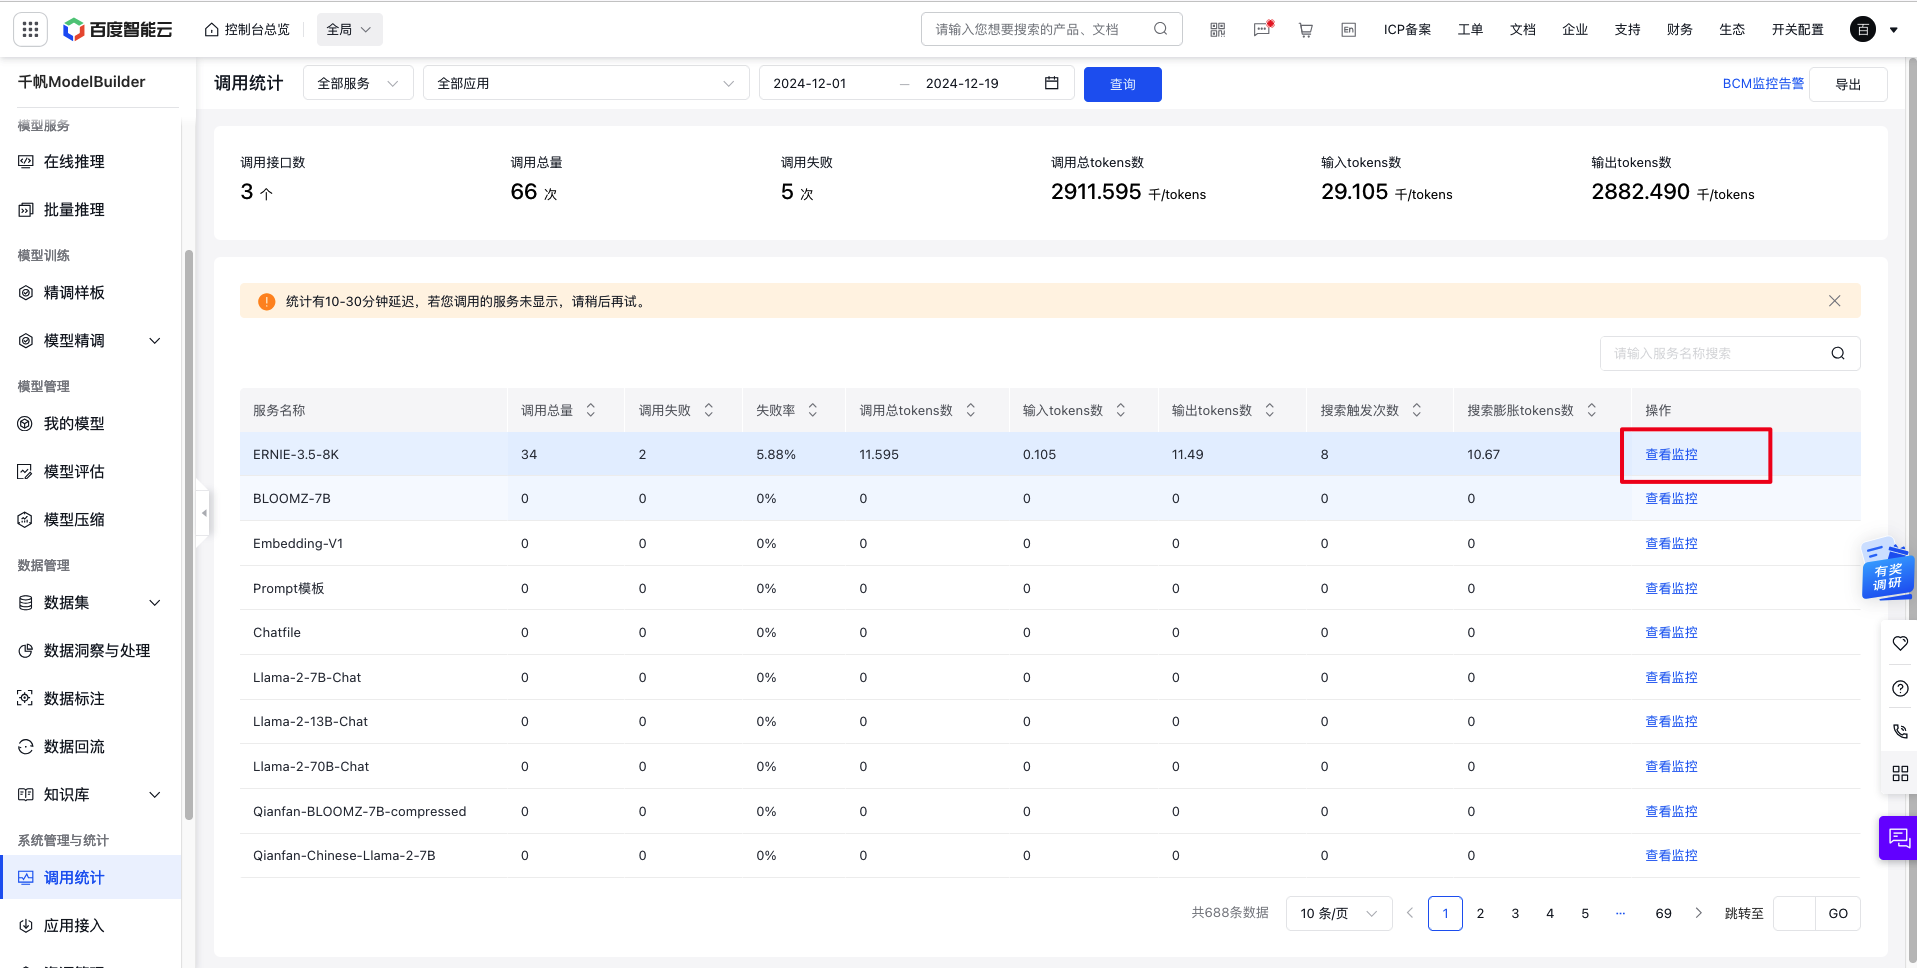The width and height of the screenshot is (1917, 968).
Task: Sort by 搜索触发次数 column
Action: (1417, 410)
